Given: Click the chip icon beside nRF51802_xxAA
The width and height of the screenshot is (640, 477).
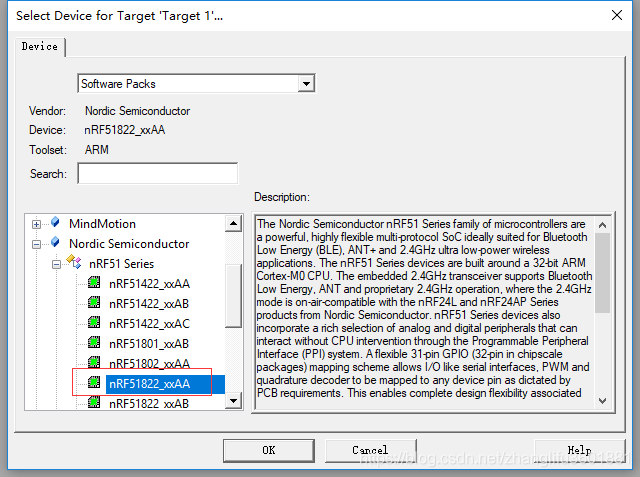Looking at the screenshot, I should pyautogui.click(x=94, y=362).
